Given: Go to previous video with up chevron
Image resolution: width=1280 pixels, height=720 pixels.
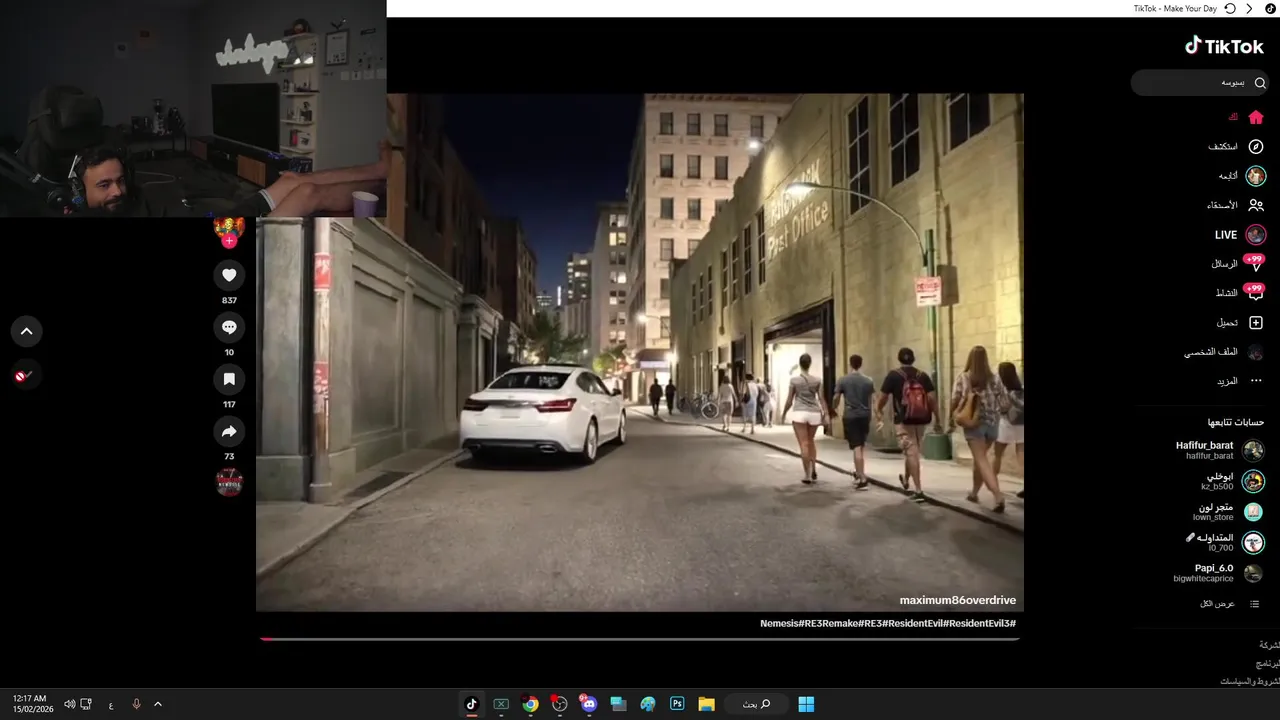Looking at the screenshot, I should [x=26, y=331].
